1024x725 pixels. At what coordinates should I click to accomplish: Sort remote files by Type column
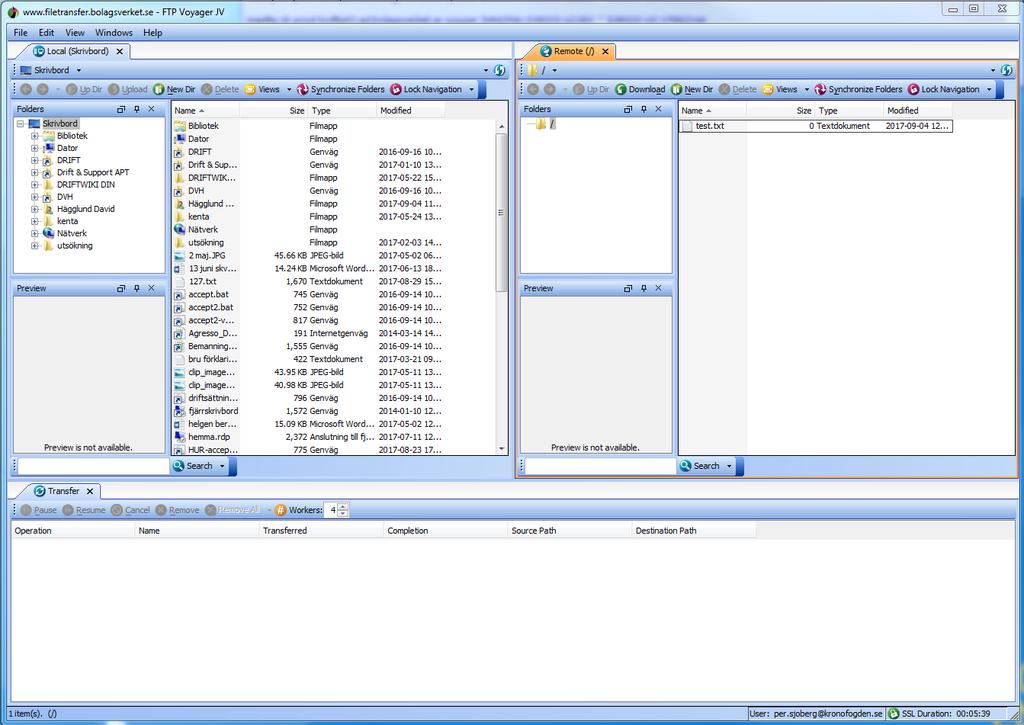[849, 110]
